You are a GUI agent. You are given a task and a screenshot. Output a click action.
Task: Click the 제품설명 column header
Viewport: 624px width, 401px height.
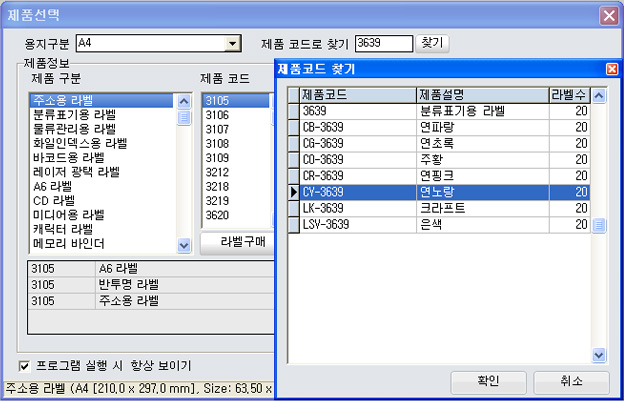483,95
